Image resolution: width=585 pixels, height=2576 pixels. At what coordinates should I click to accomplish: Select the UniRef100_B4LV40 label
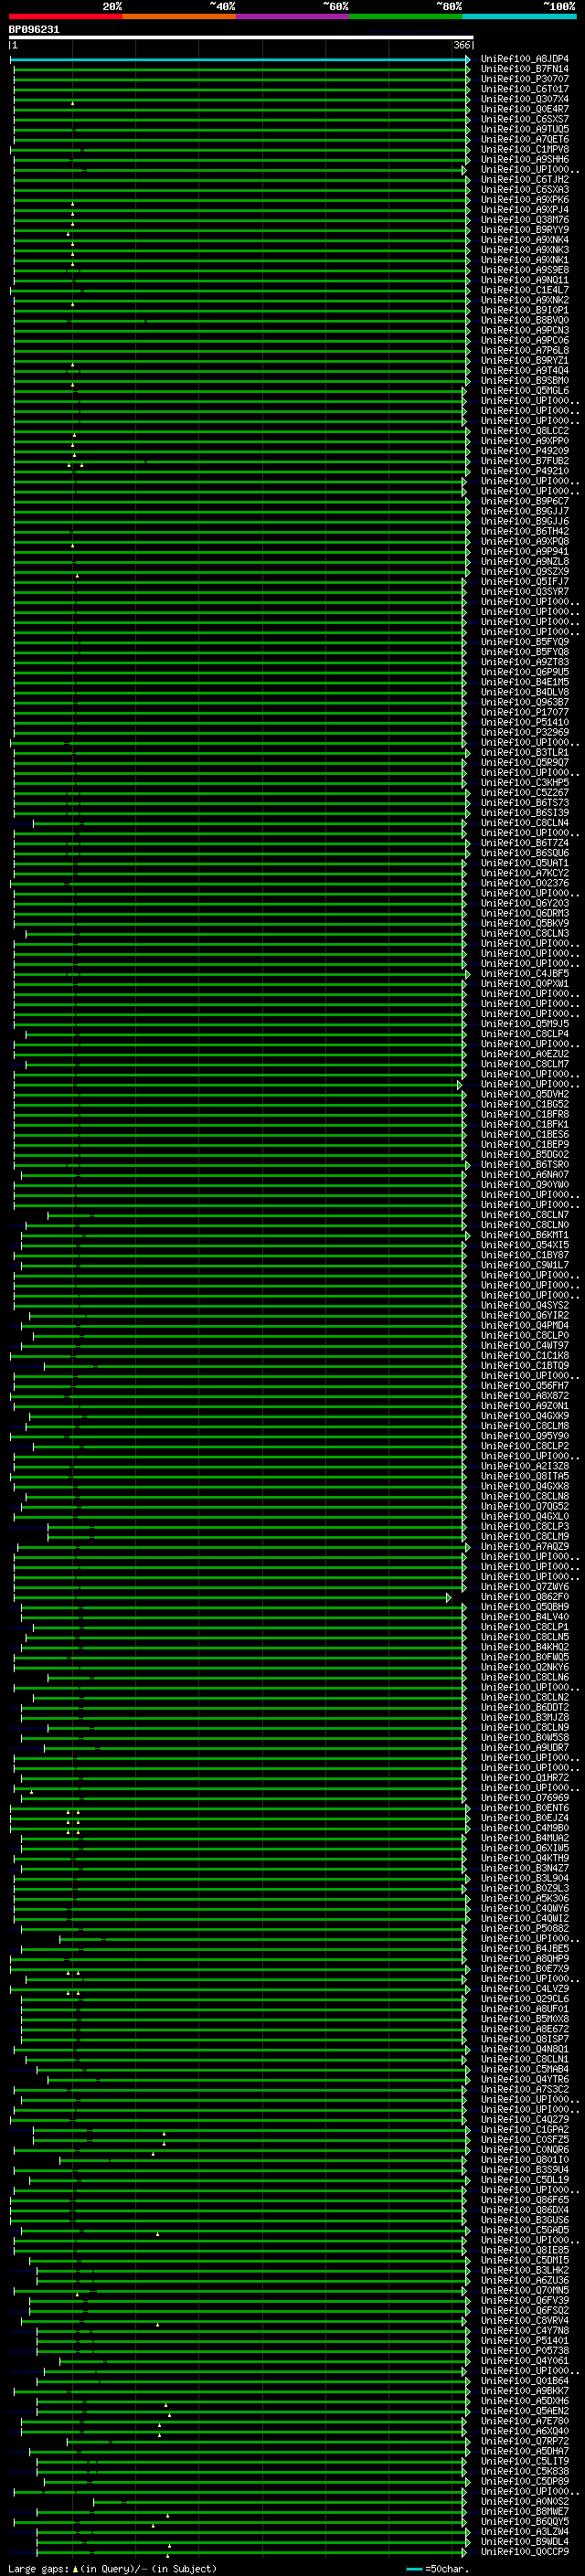pos(524,1617)
